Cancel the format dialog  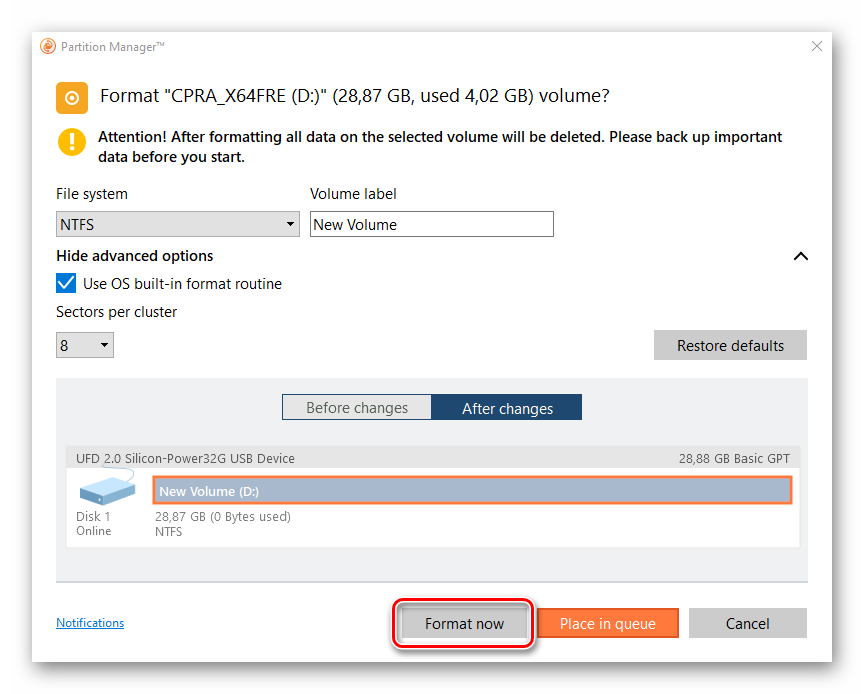748,624
